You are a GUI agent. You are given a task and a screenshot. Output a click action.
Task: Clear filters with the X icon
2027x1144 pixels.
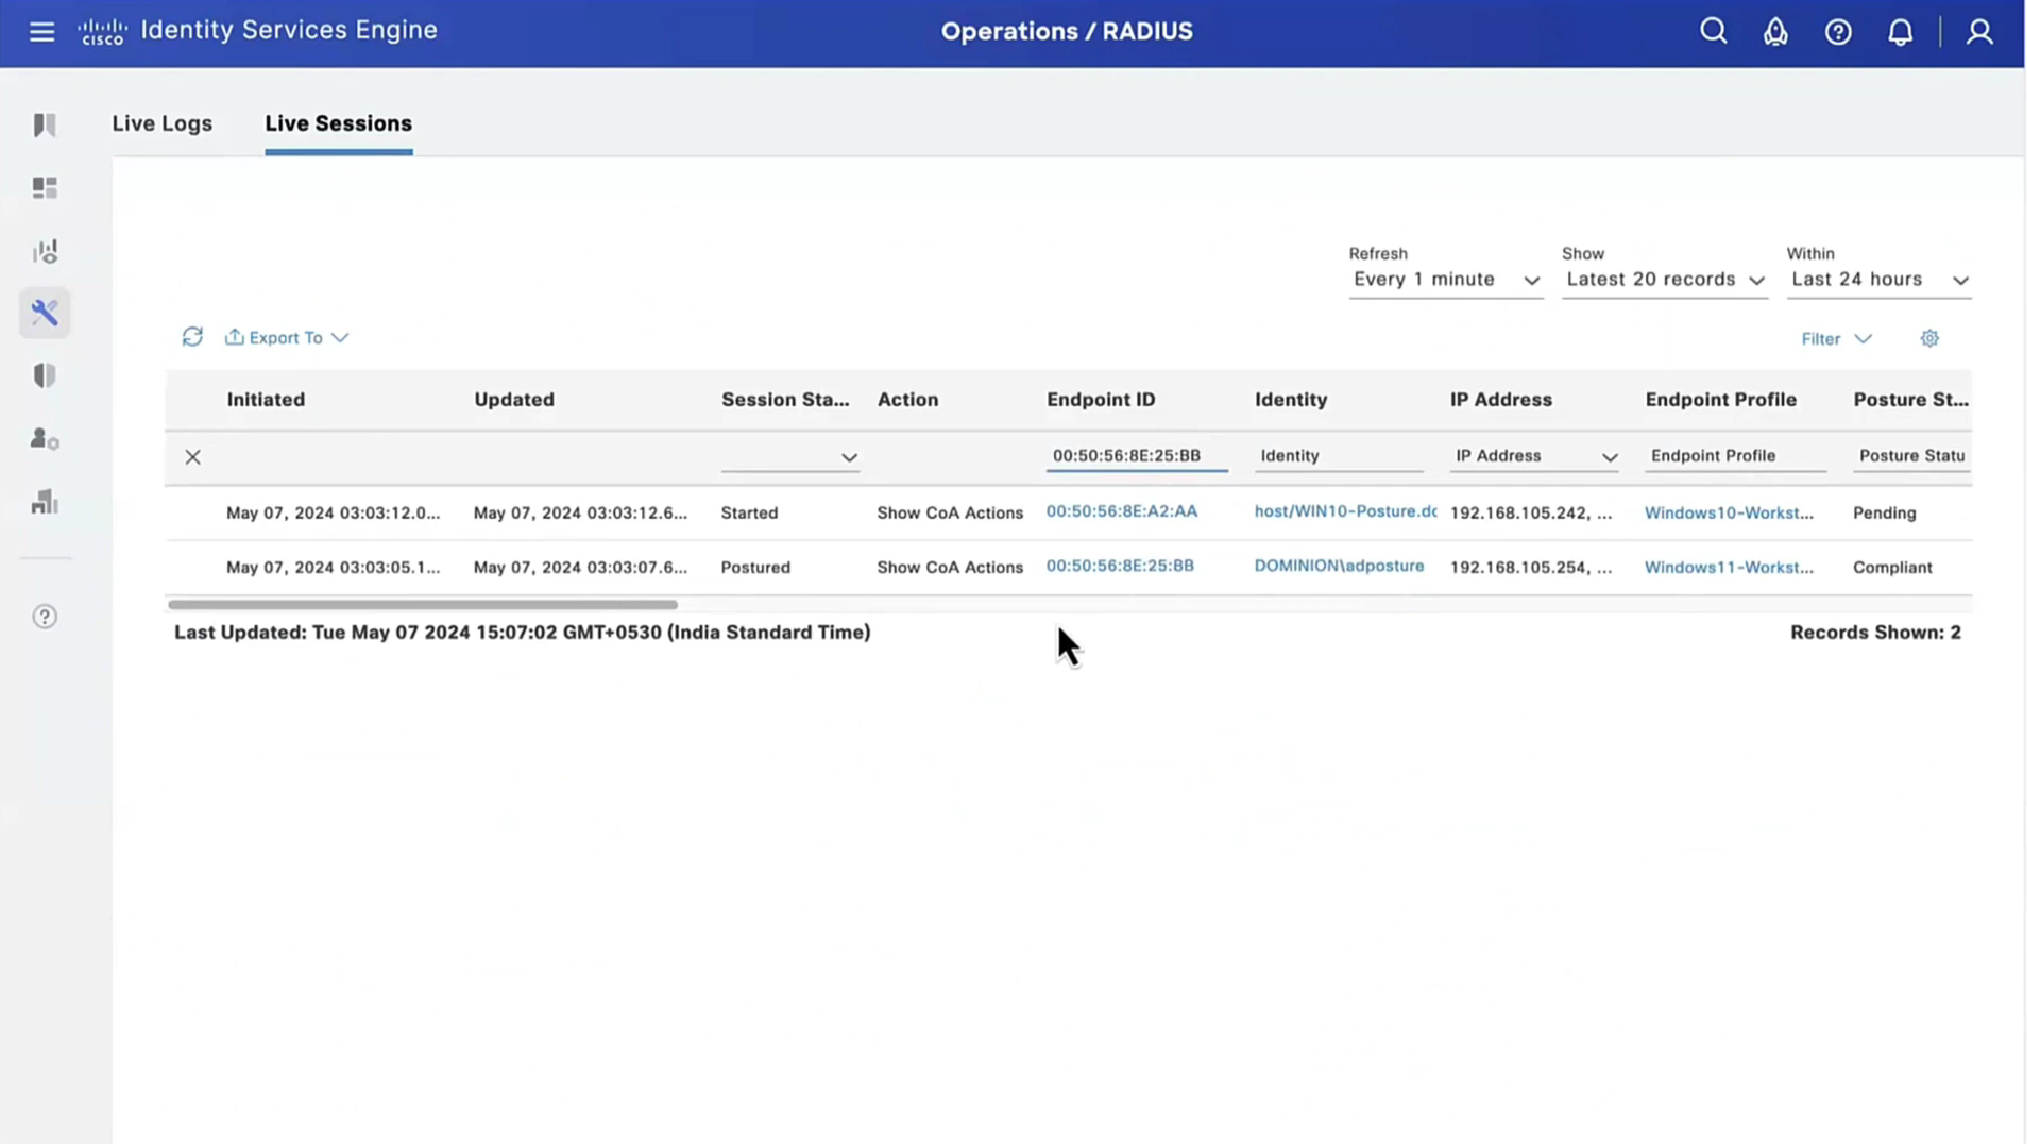click(x=193, y=457)
